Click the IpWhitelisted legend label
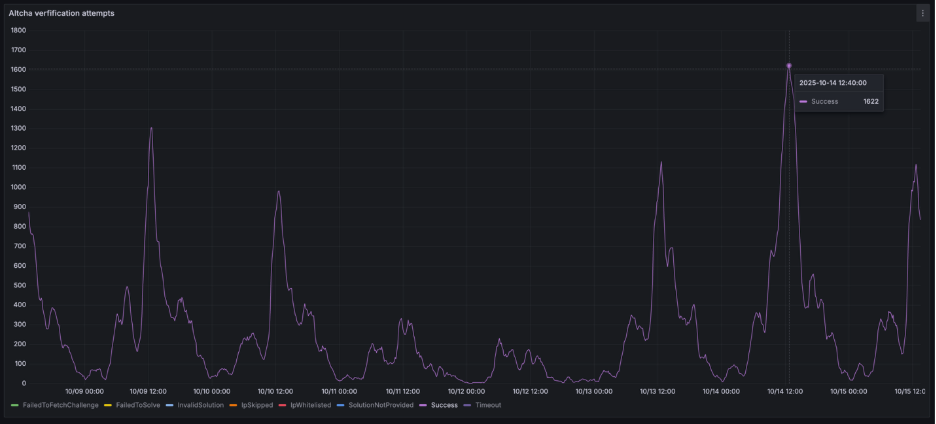 pos(310,405)
